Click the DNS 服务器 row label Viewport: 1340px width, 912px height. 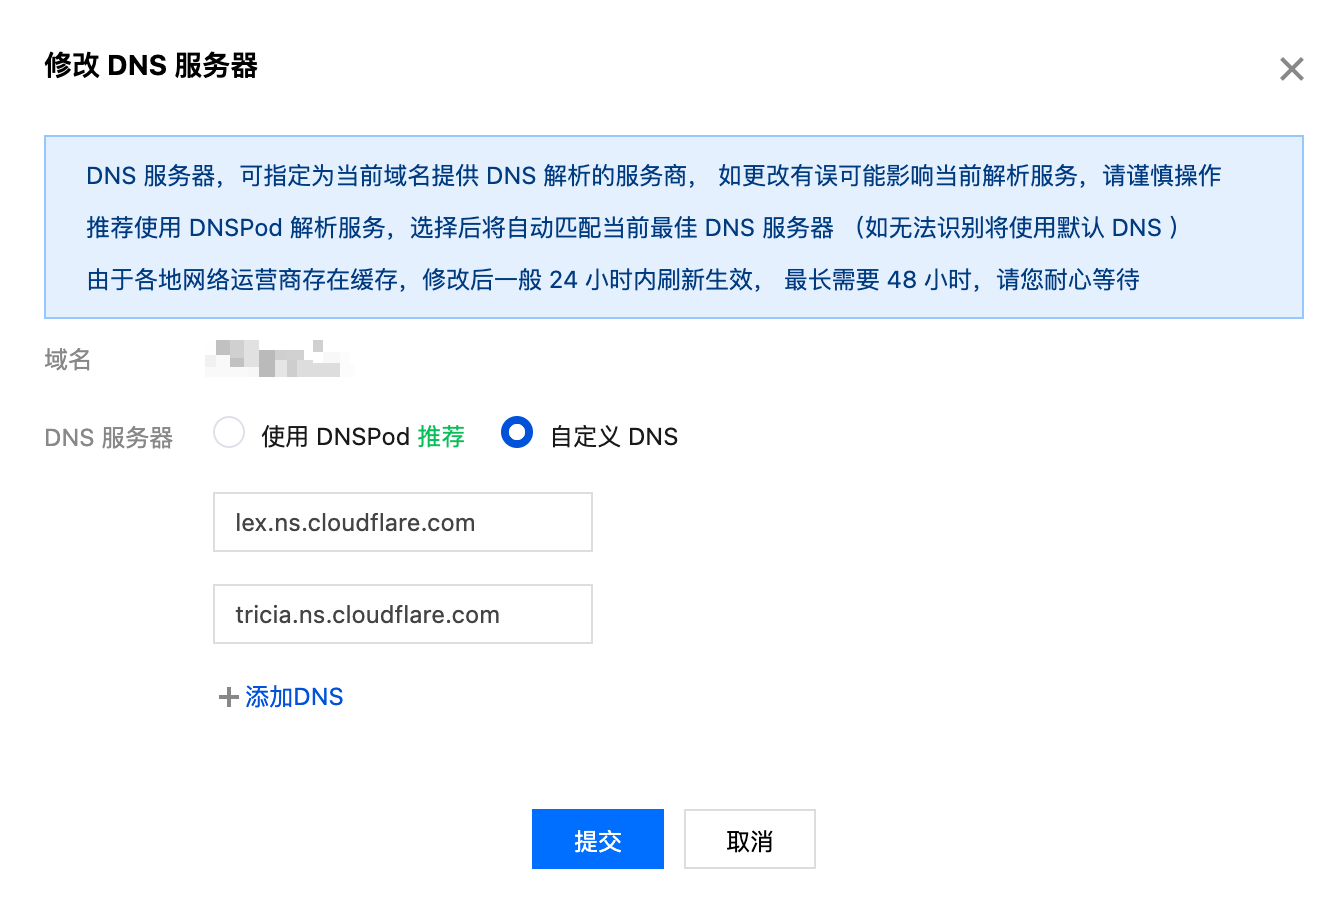coord(108,437)
